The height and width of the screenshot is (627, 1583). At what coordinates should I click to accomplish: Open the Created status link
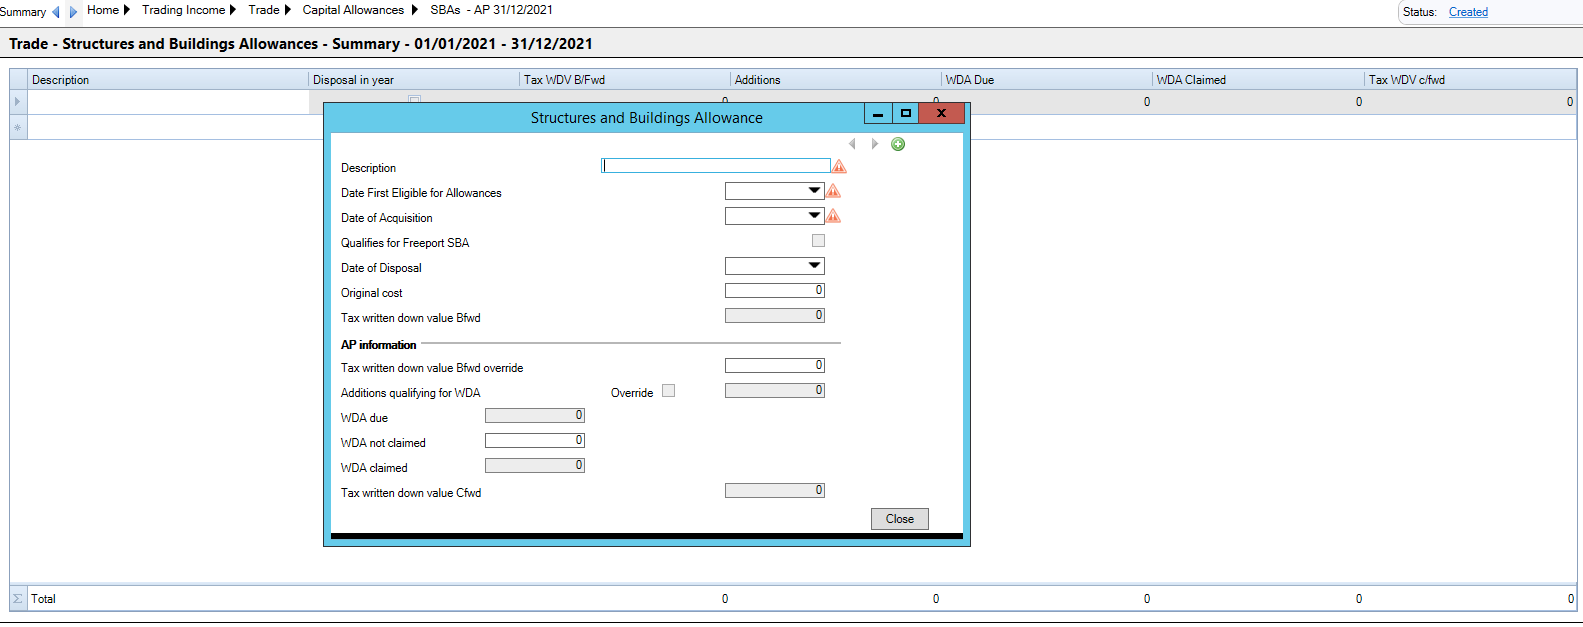click(x=1468, y=12)
